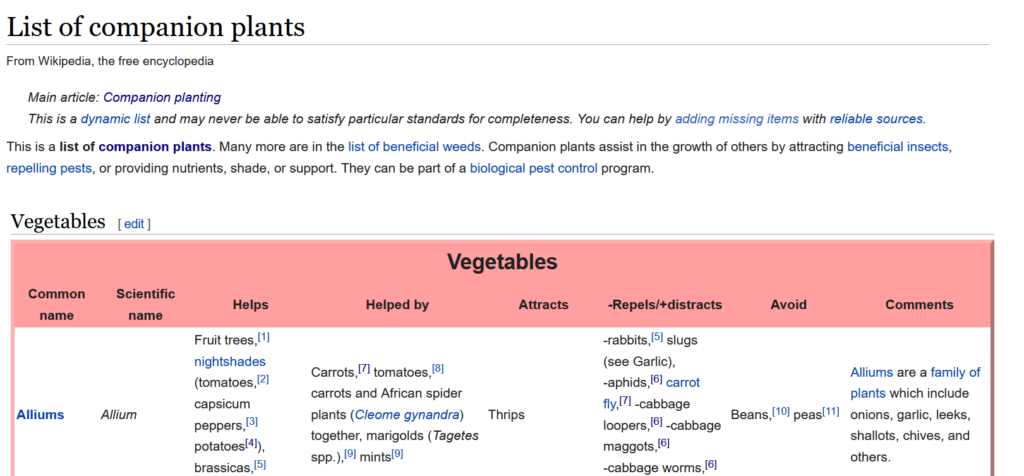Open the carrot fly link
Image resolution: width=1024 pixels, height=476 pixels.
coord(683,382)
